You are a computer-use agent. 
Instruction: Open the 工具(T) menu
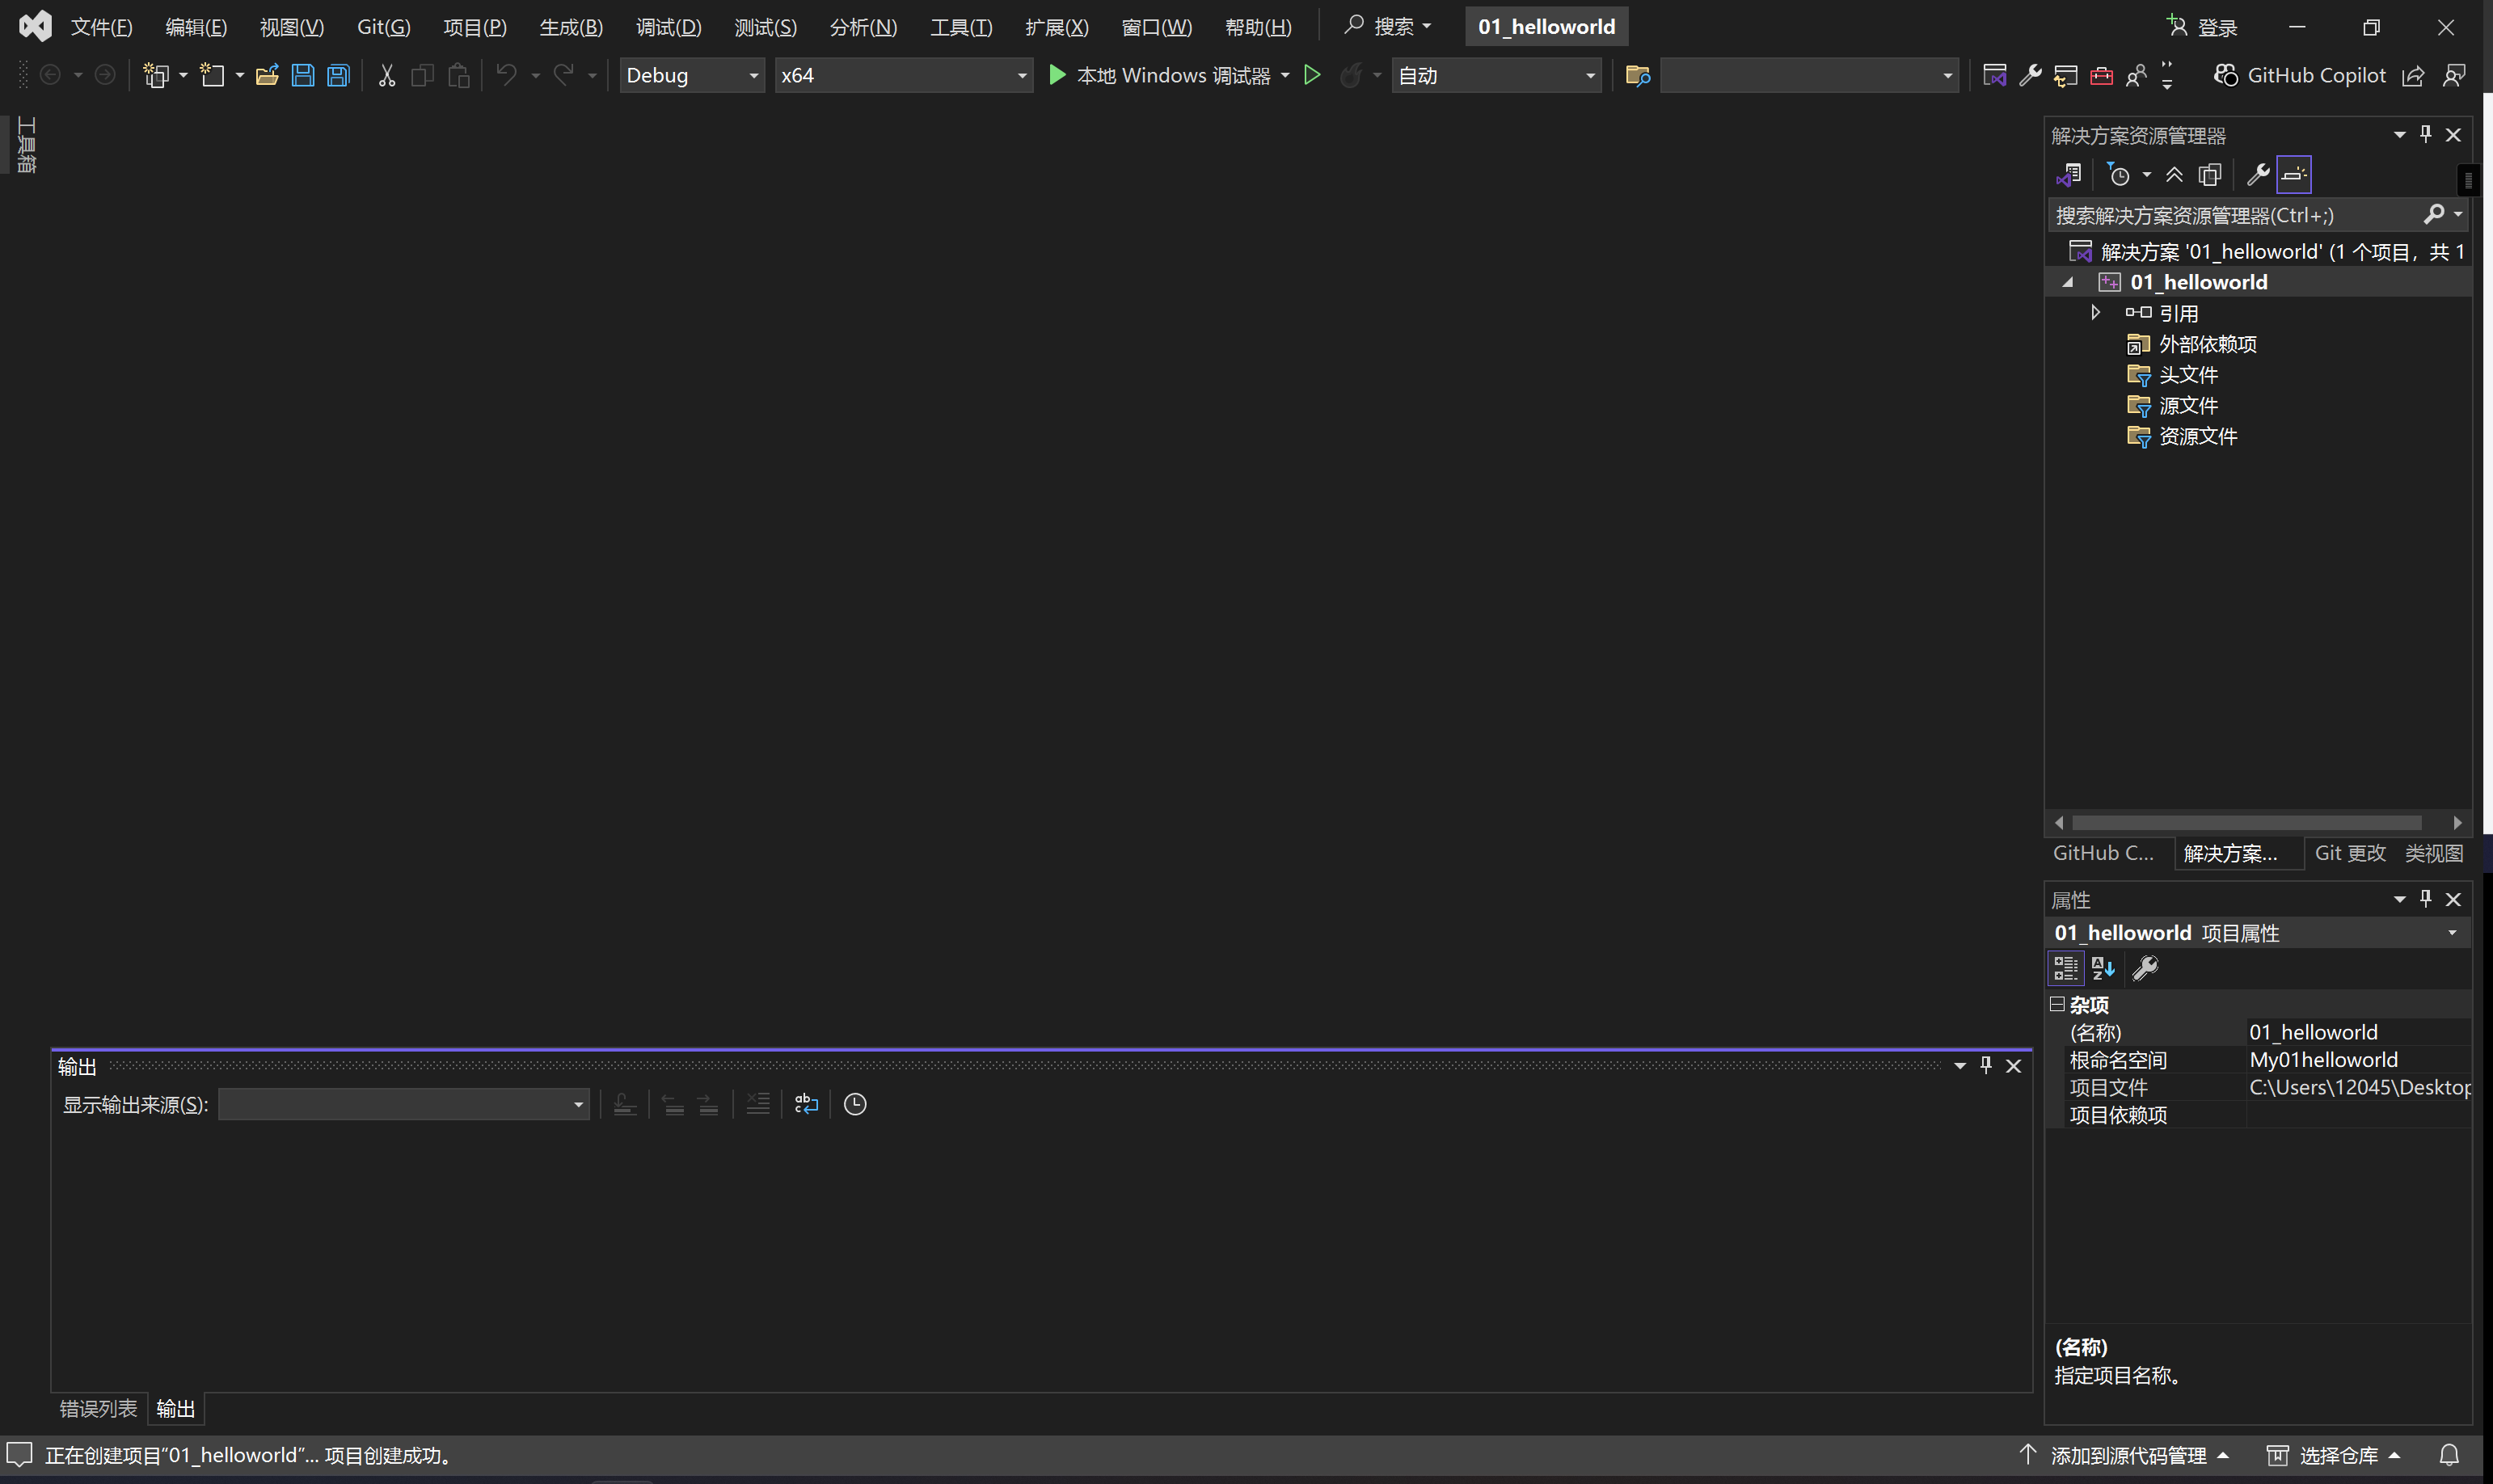pyautogui.click(x=961, y=27)
